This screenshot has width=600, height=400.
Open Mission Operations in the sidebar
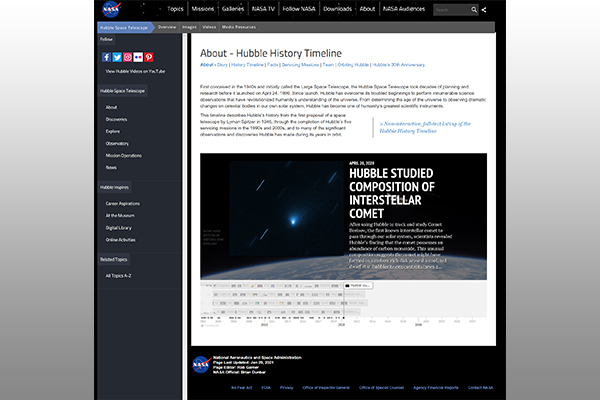coord(124,156)
